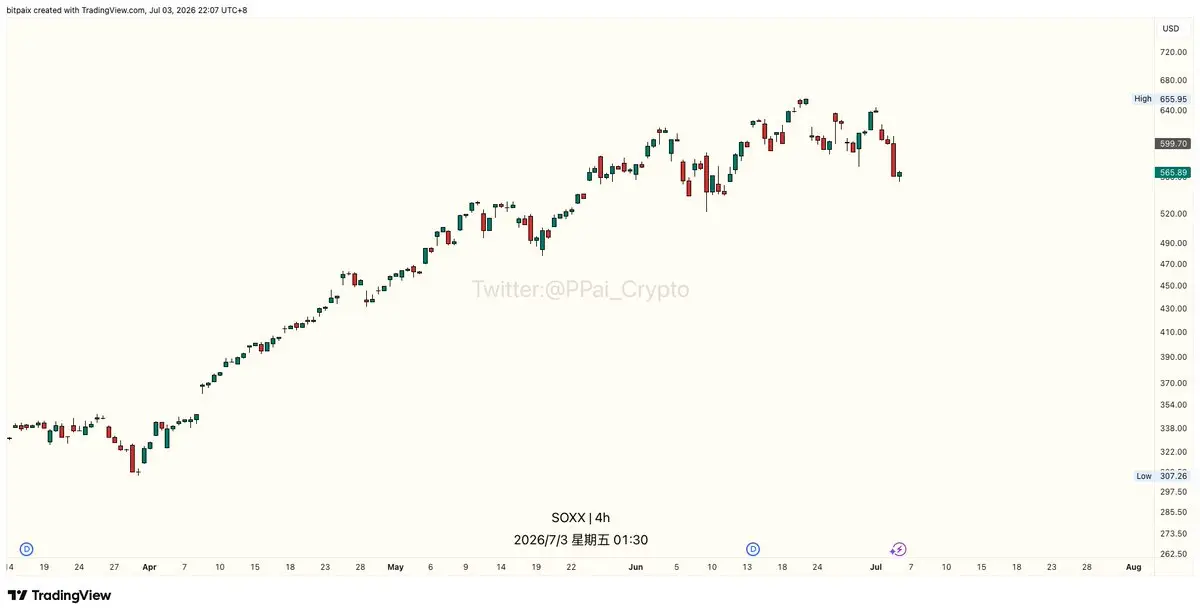Select the green 565.89 current price tag

pos(1173,173)
